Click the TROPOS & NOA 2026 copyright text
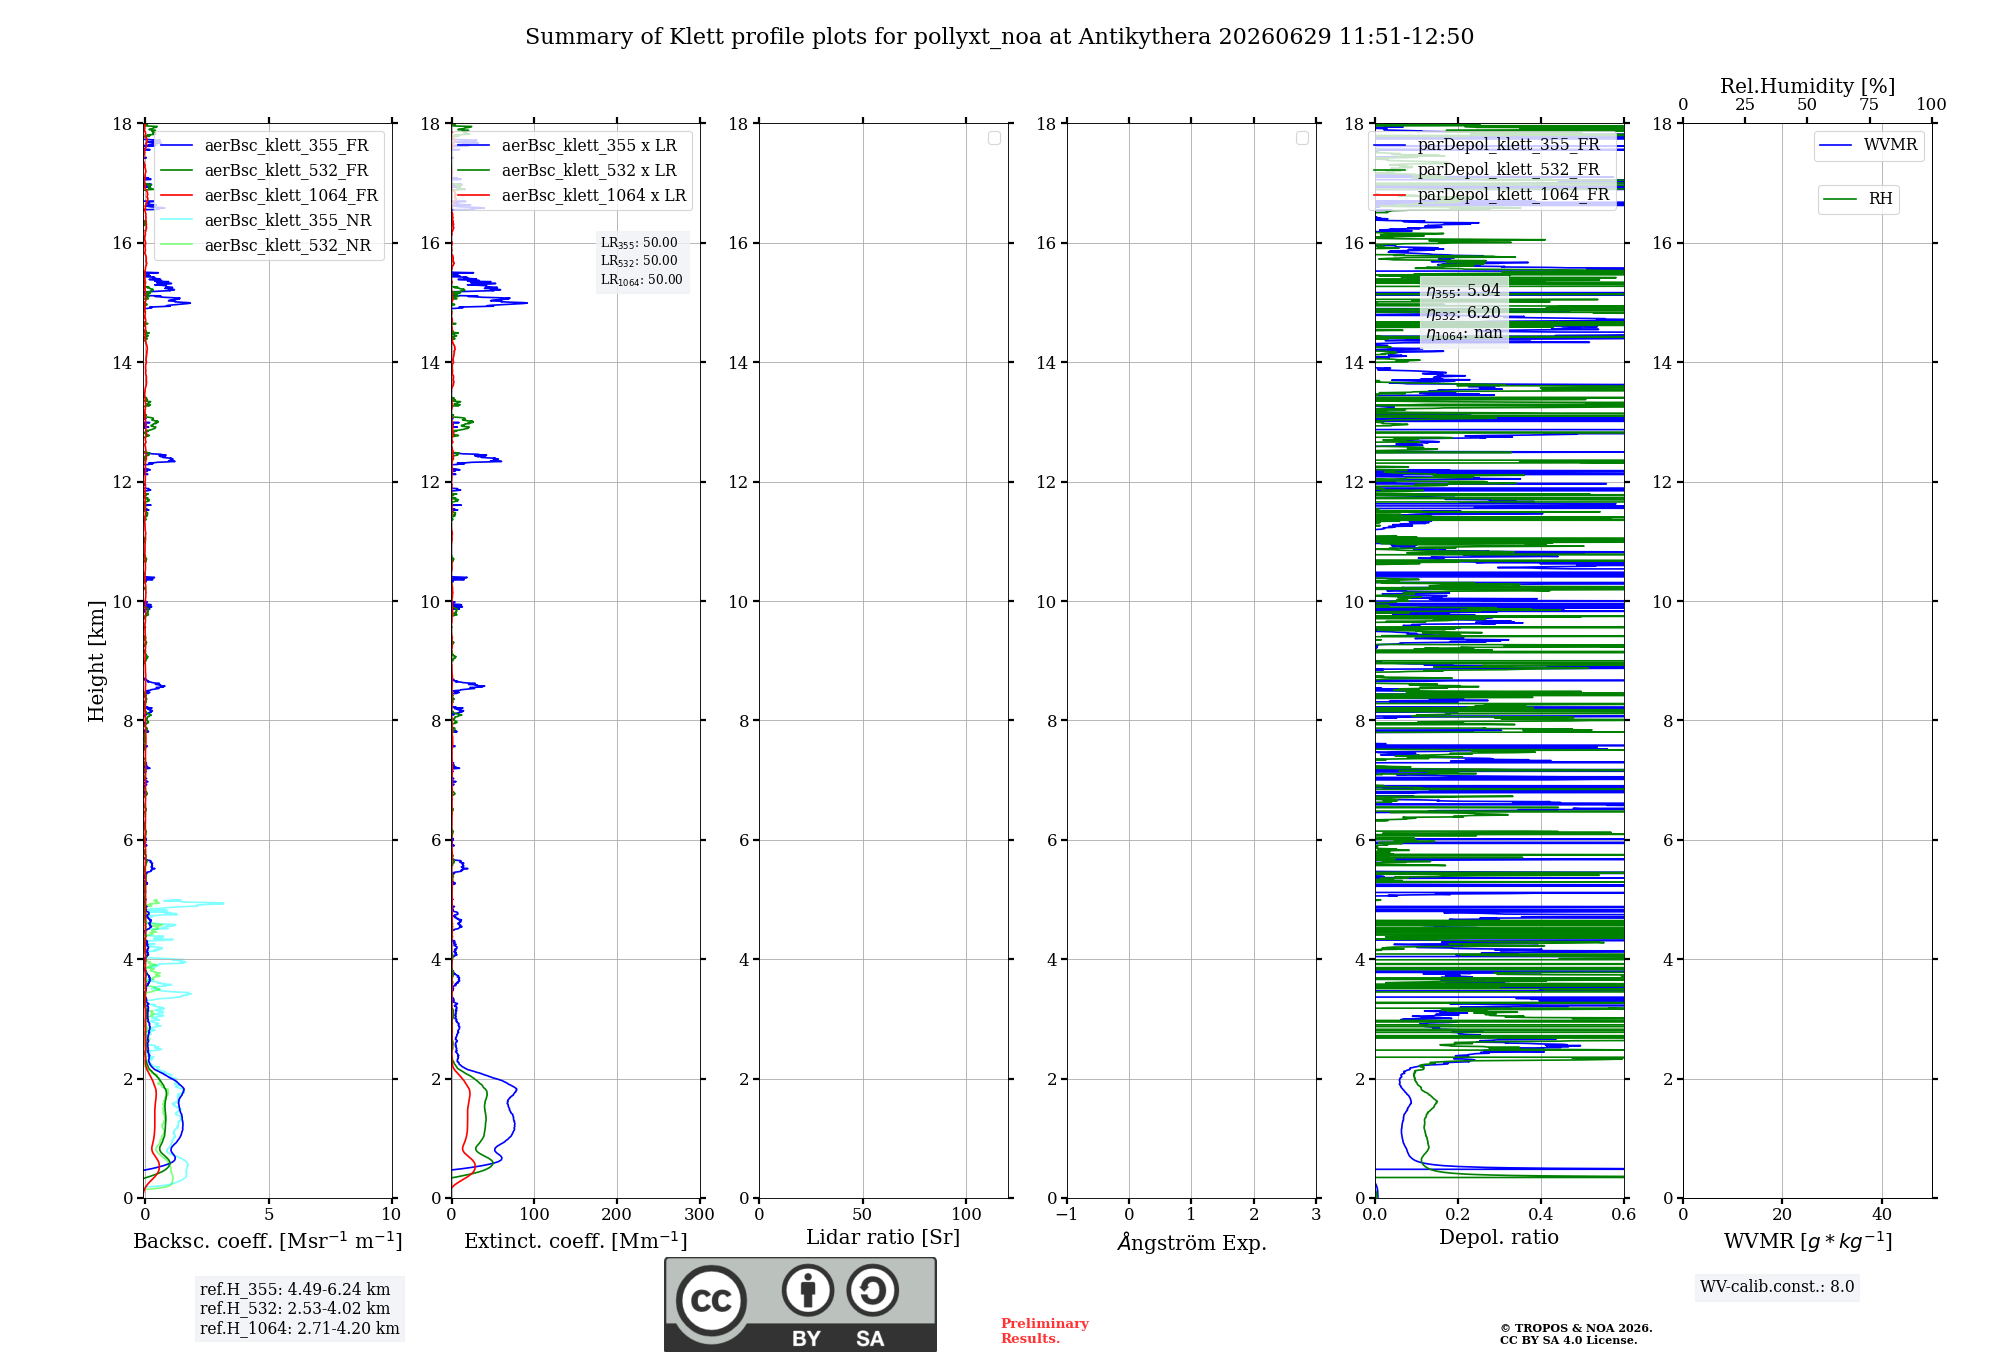Viewport: 2000px width, 1360px height. pos(1576,1328)
